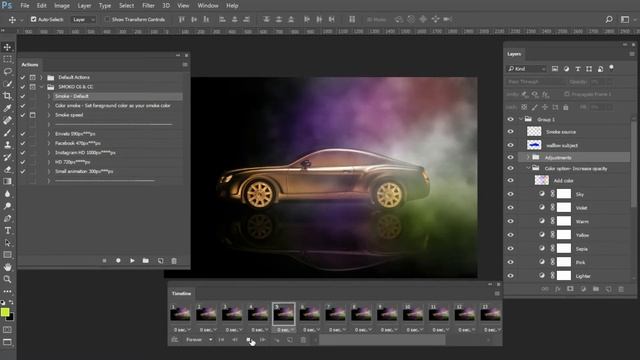This screenshot has width=640, height=360.
Task: Click the Add layer style fx icon
Action: click(x=558, y=289)
